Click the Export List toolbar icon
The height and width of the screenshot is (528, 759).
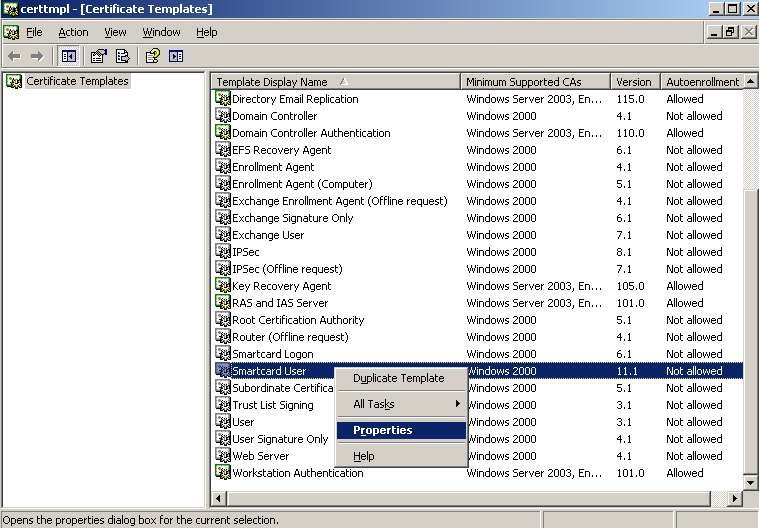(x=122, y=57)
